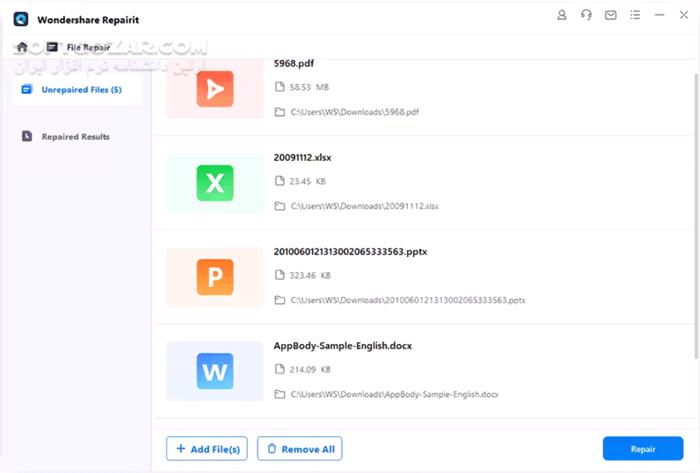Open the Unrepaired Files (5) tab
This screenshot has width=700, height=473.
pyautogui.click(x=77, y=90)
